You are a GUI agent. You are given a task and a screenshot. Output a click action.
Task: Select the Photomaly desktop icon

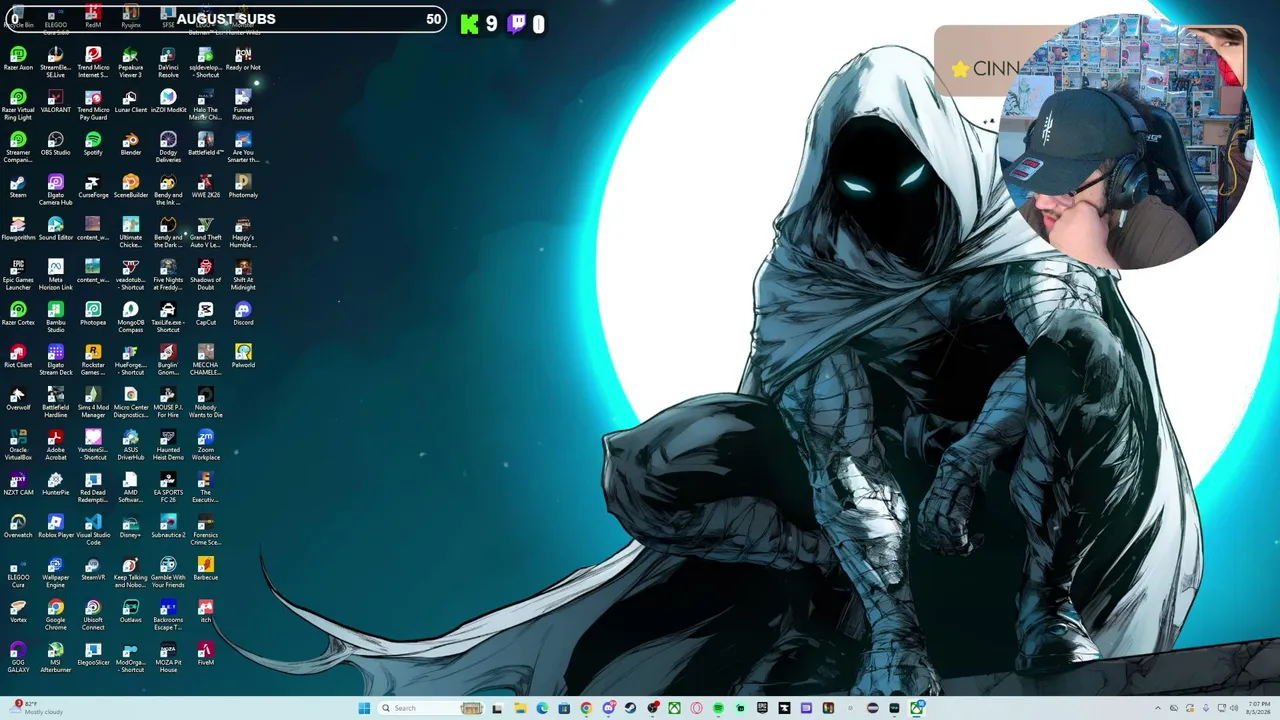(243, 187)
